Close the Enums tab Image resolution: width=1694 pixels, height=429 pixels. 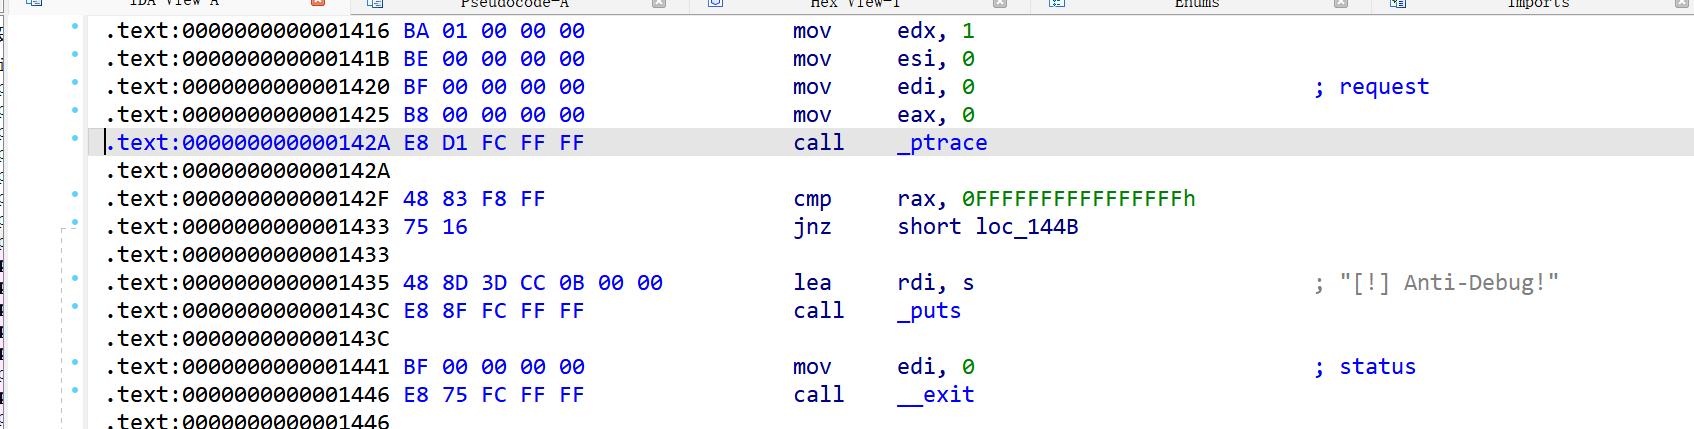(1341, 3)
